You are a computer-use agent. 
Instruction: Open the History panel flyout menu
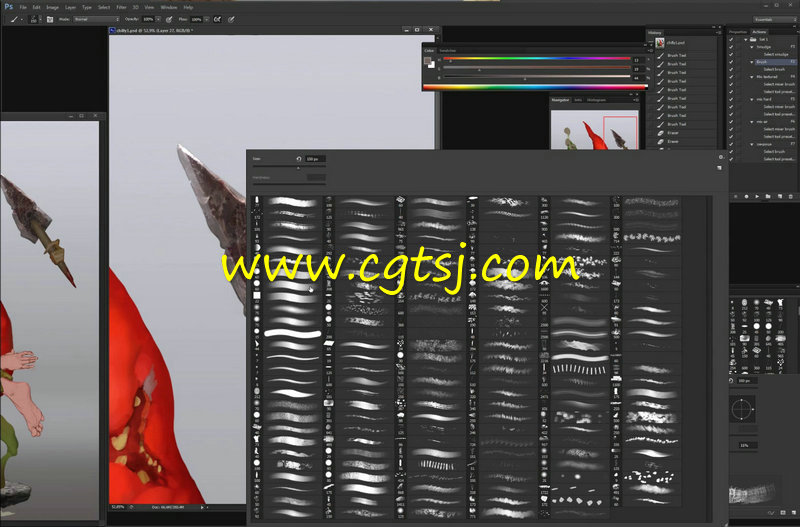click(x=718, y=33)
